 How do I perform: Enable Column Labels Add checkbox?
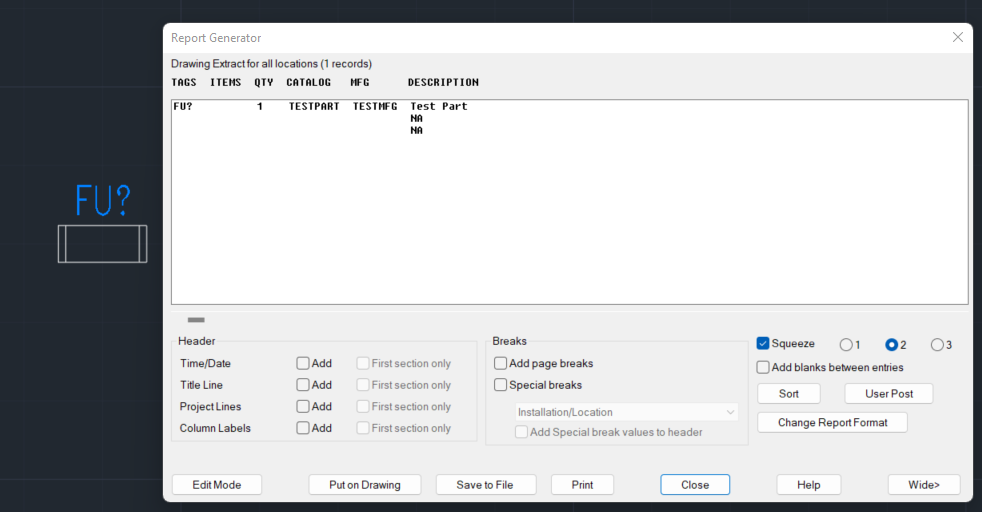[x=303, y=428]
